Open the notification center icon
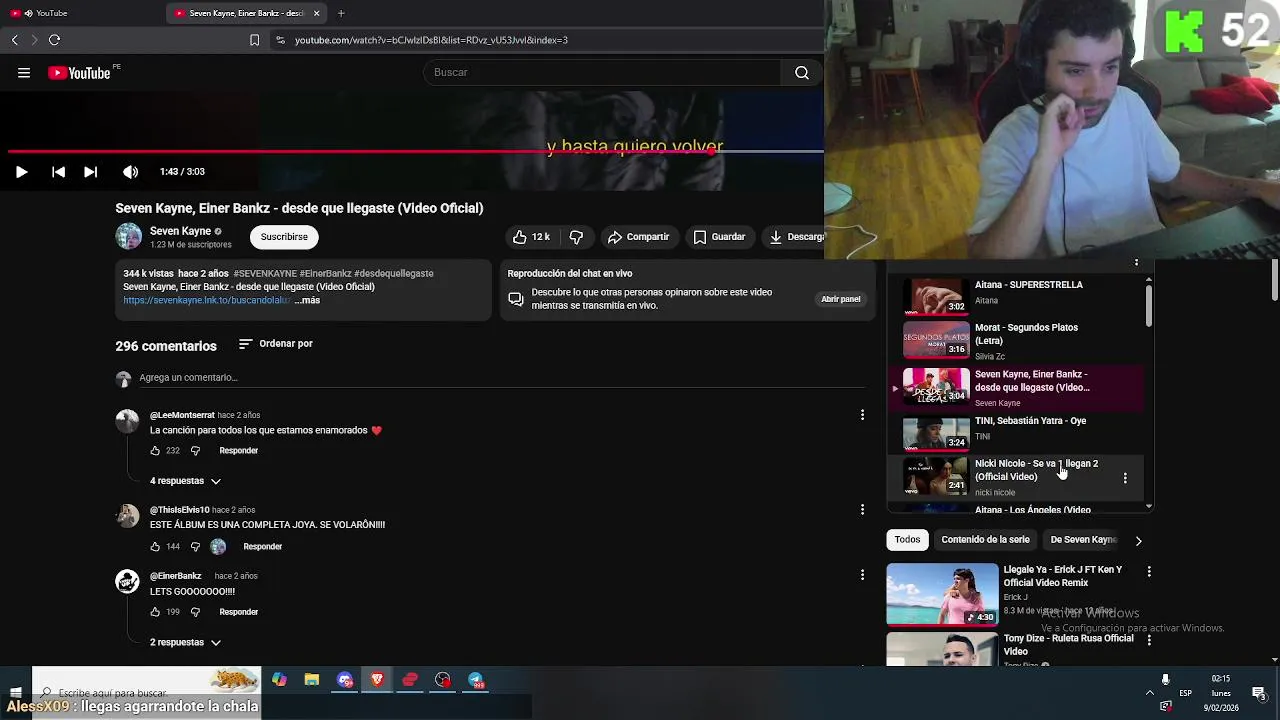The height and width of the screenshot is (720, 1280). click(1259, 693)
